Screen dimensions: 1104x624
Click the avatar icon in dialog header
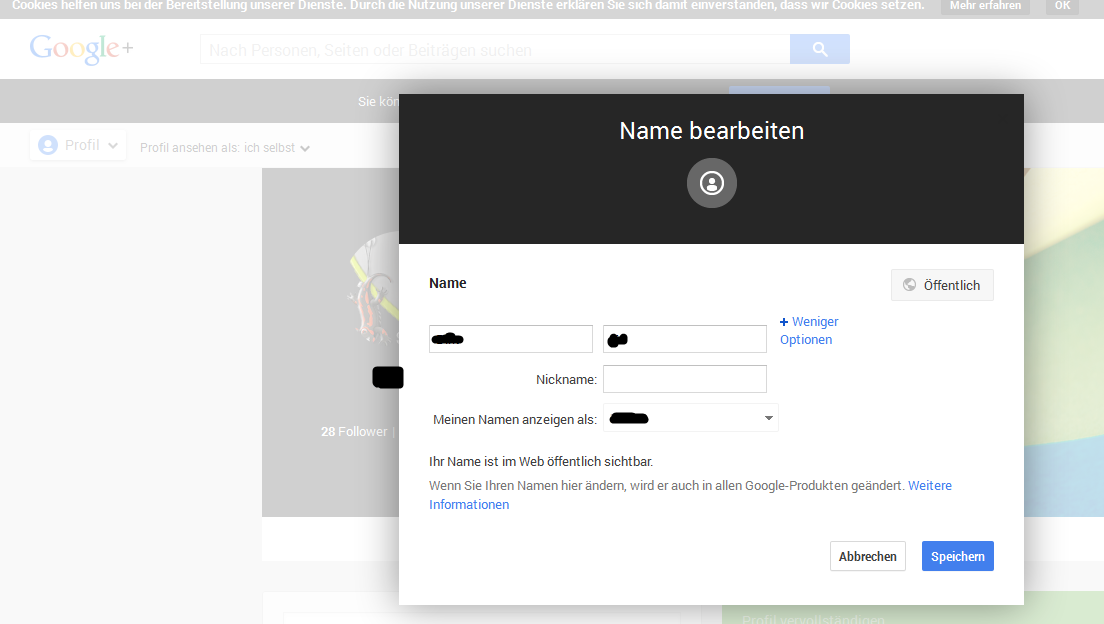(x=711, y=183)
